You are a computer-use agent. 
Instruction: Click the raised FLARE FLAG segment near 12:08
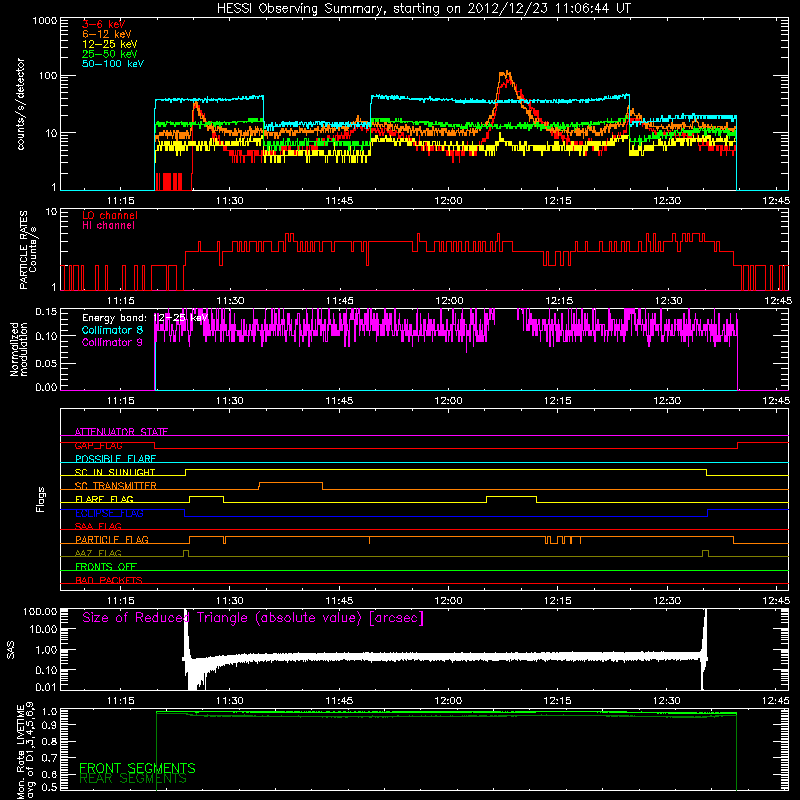[511, 496]
